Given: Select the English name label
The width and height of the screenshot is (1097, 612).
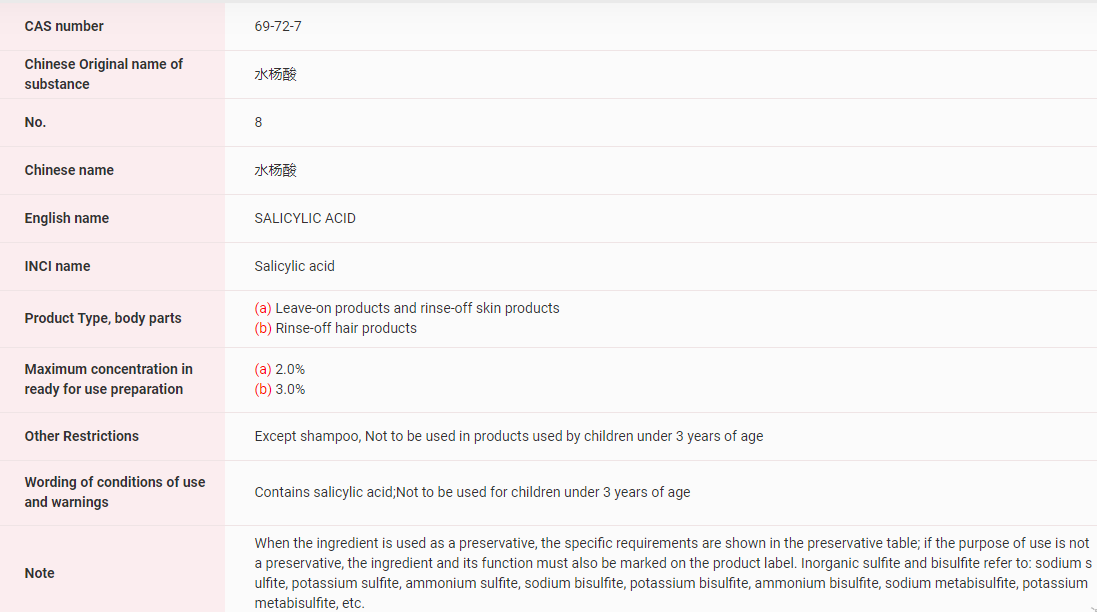Looking at the screenshot, I should pos(67,218).
